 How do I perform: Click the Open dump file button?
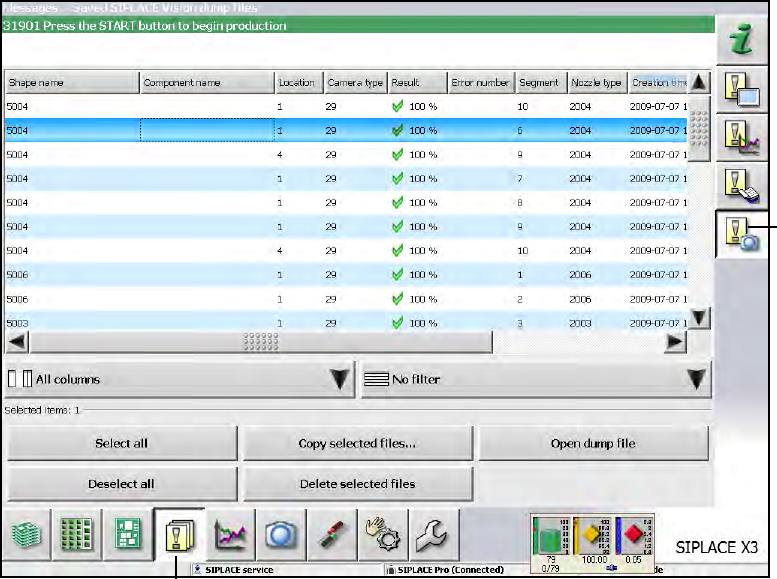click(x=593, y=443)
